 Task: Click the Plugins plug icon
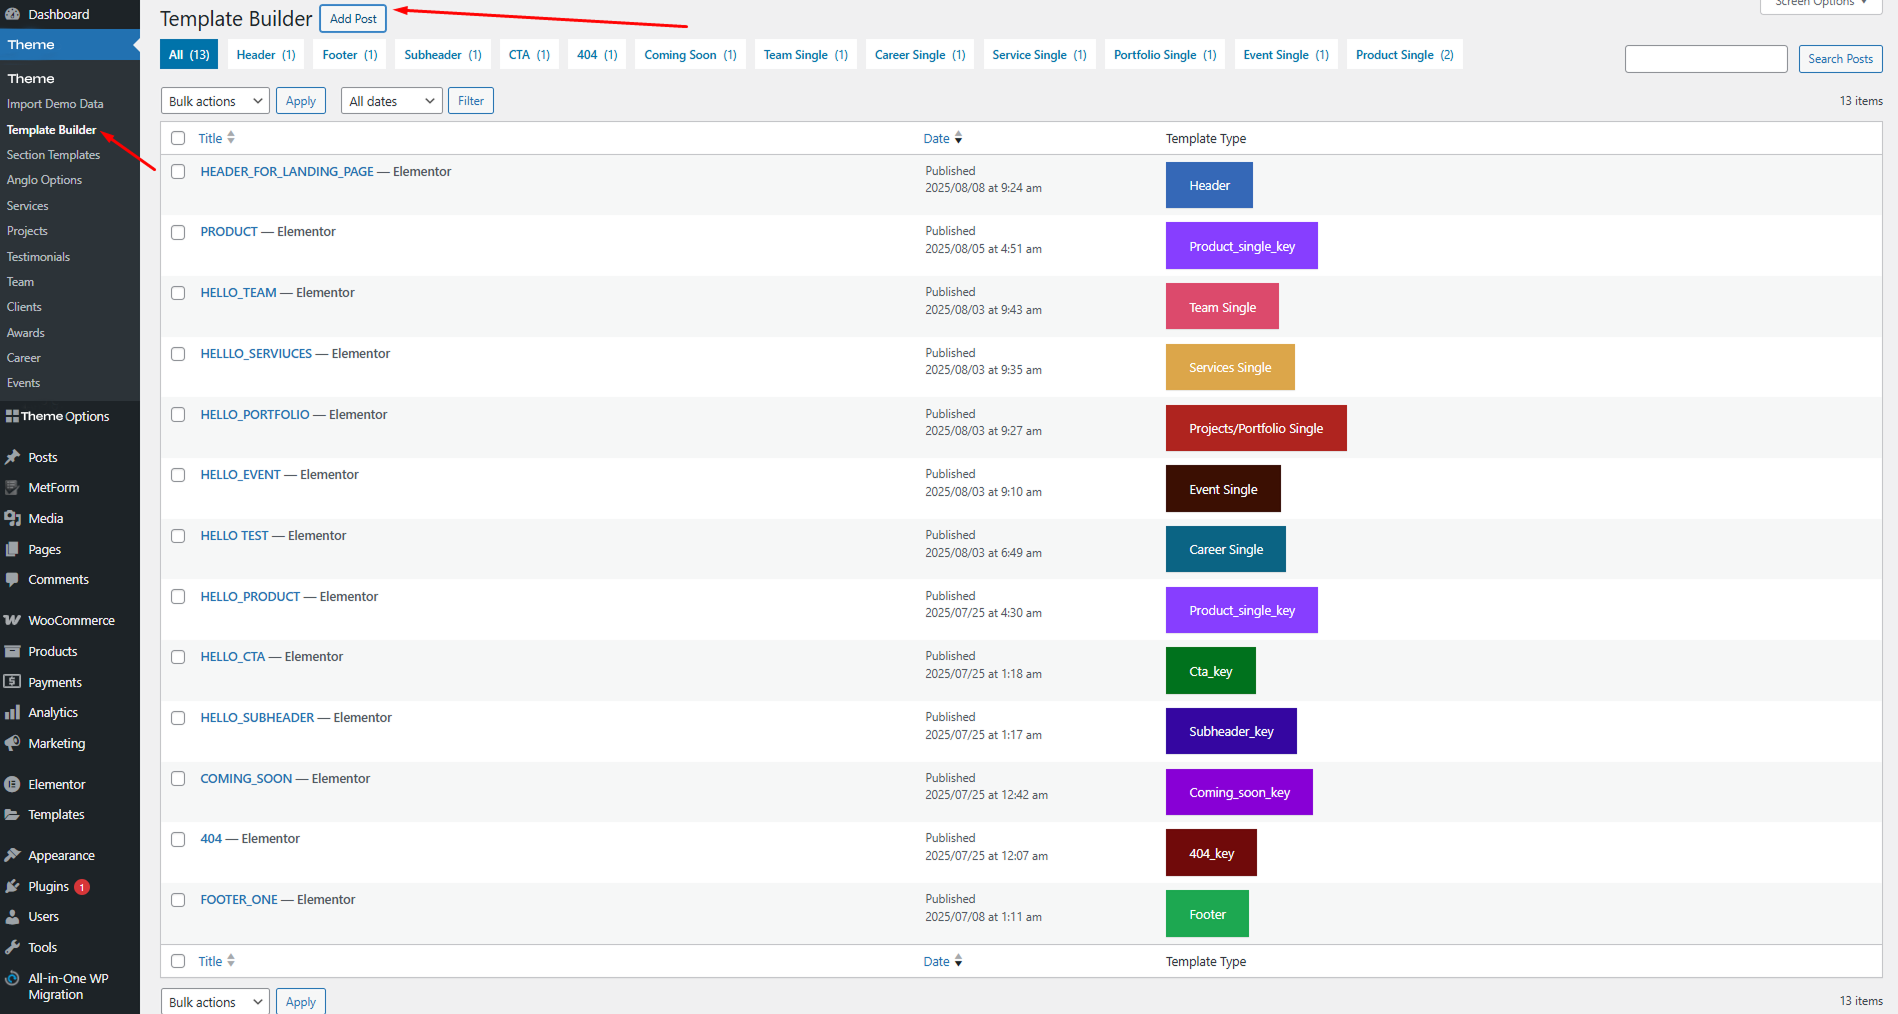(12, 886)
